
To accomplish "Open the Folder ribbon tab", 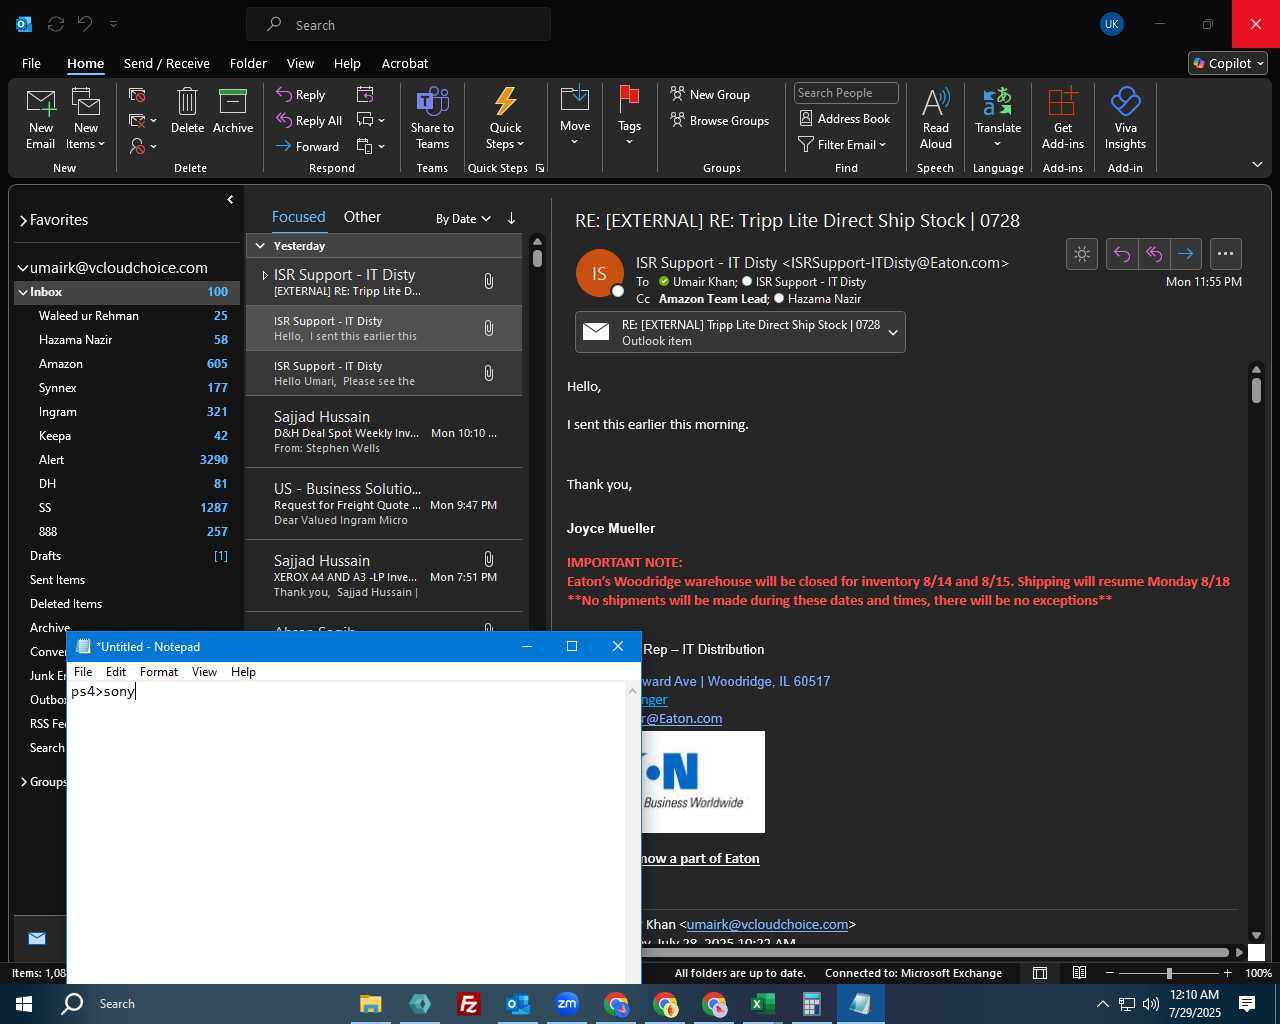I will click(x=248, y=63).
